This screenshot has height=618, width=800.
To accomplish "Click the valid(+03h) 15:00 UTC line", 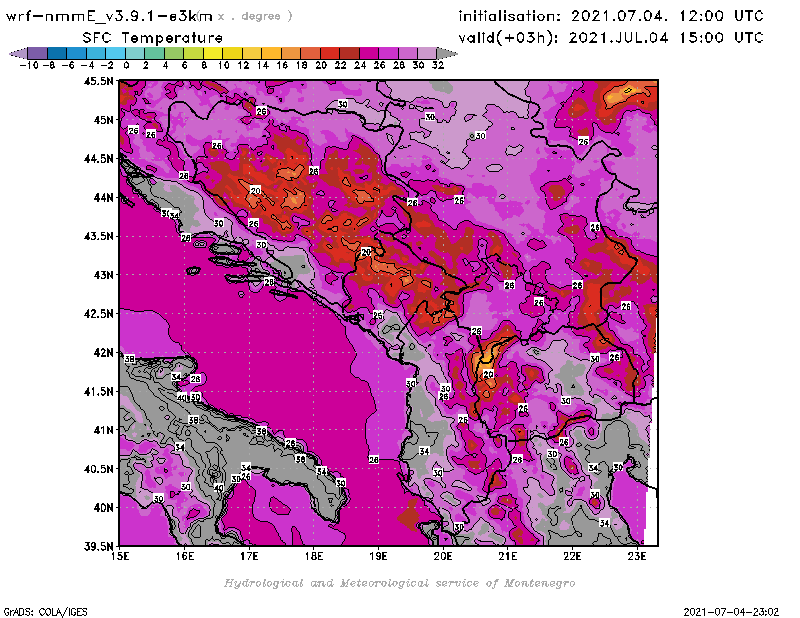I will (611, 38).
